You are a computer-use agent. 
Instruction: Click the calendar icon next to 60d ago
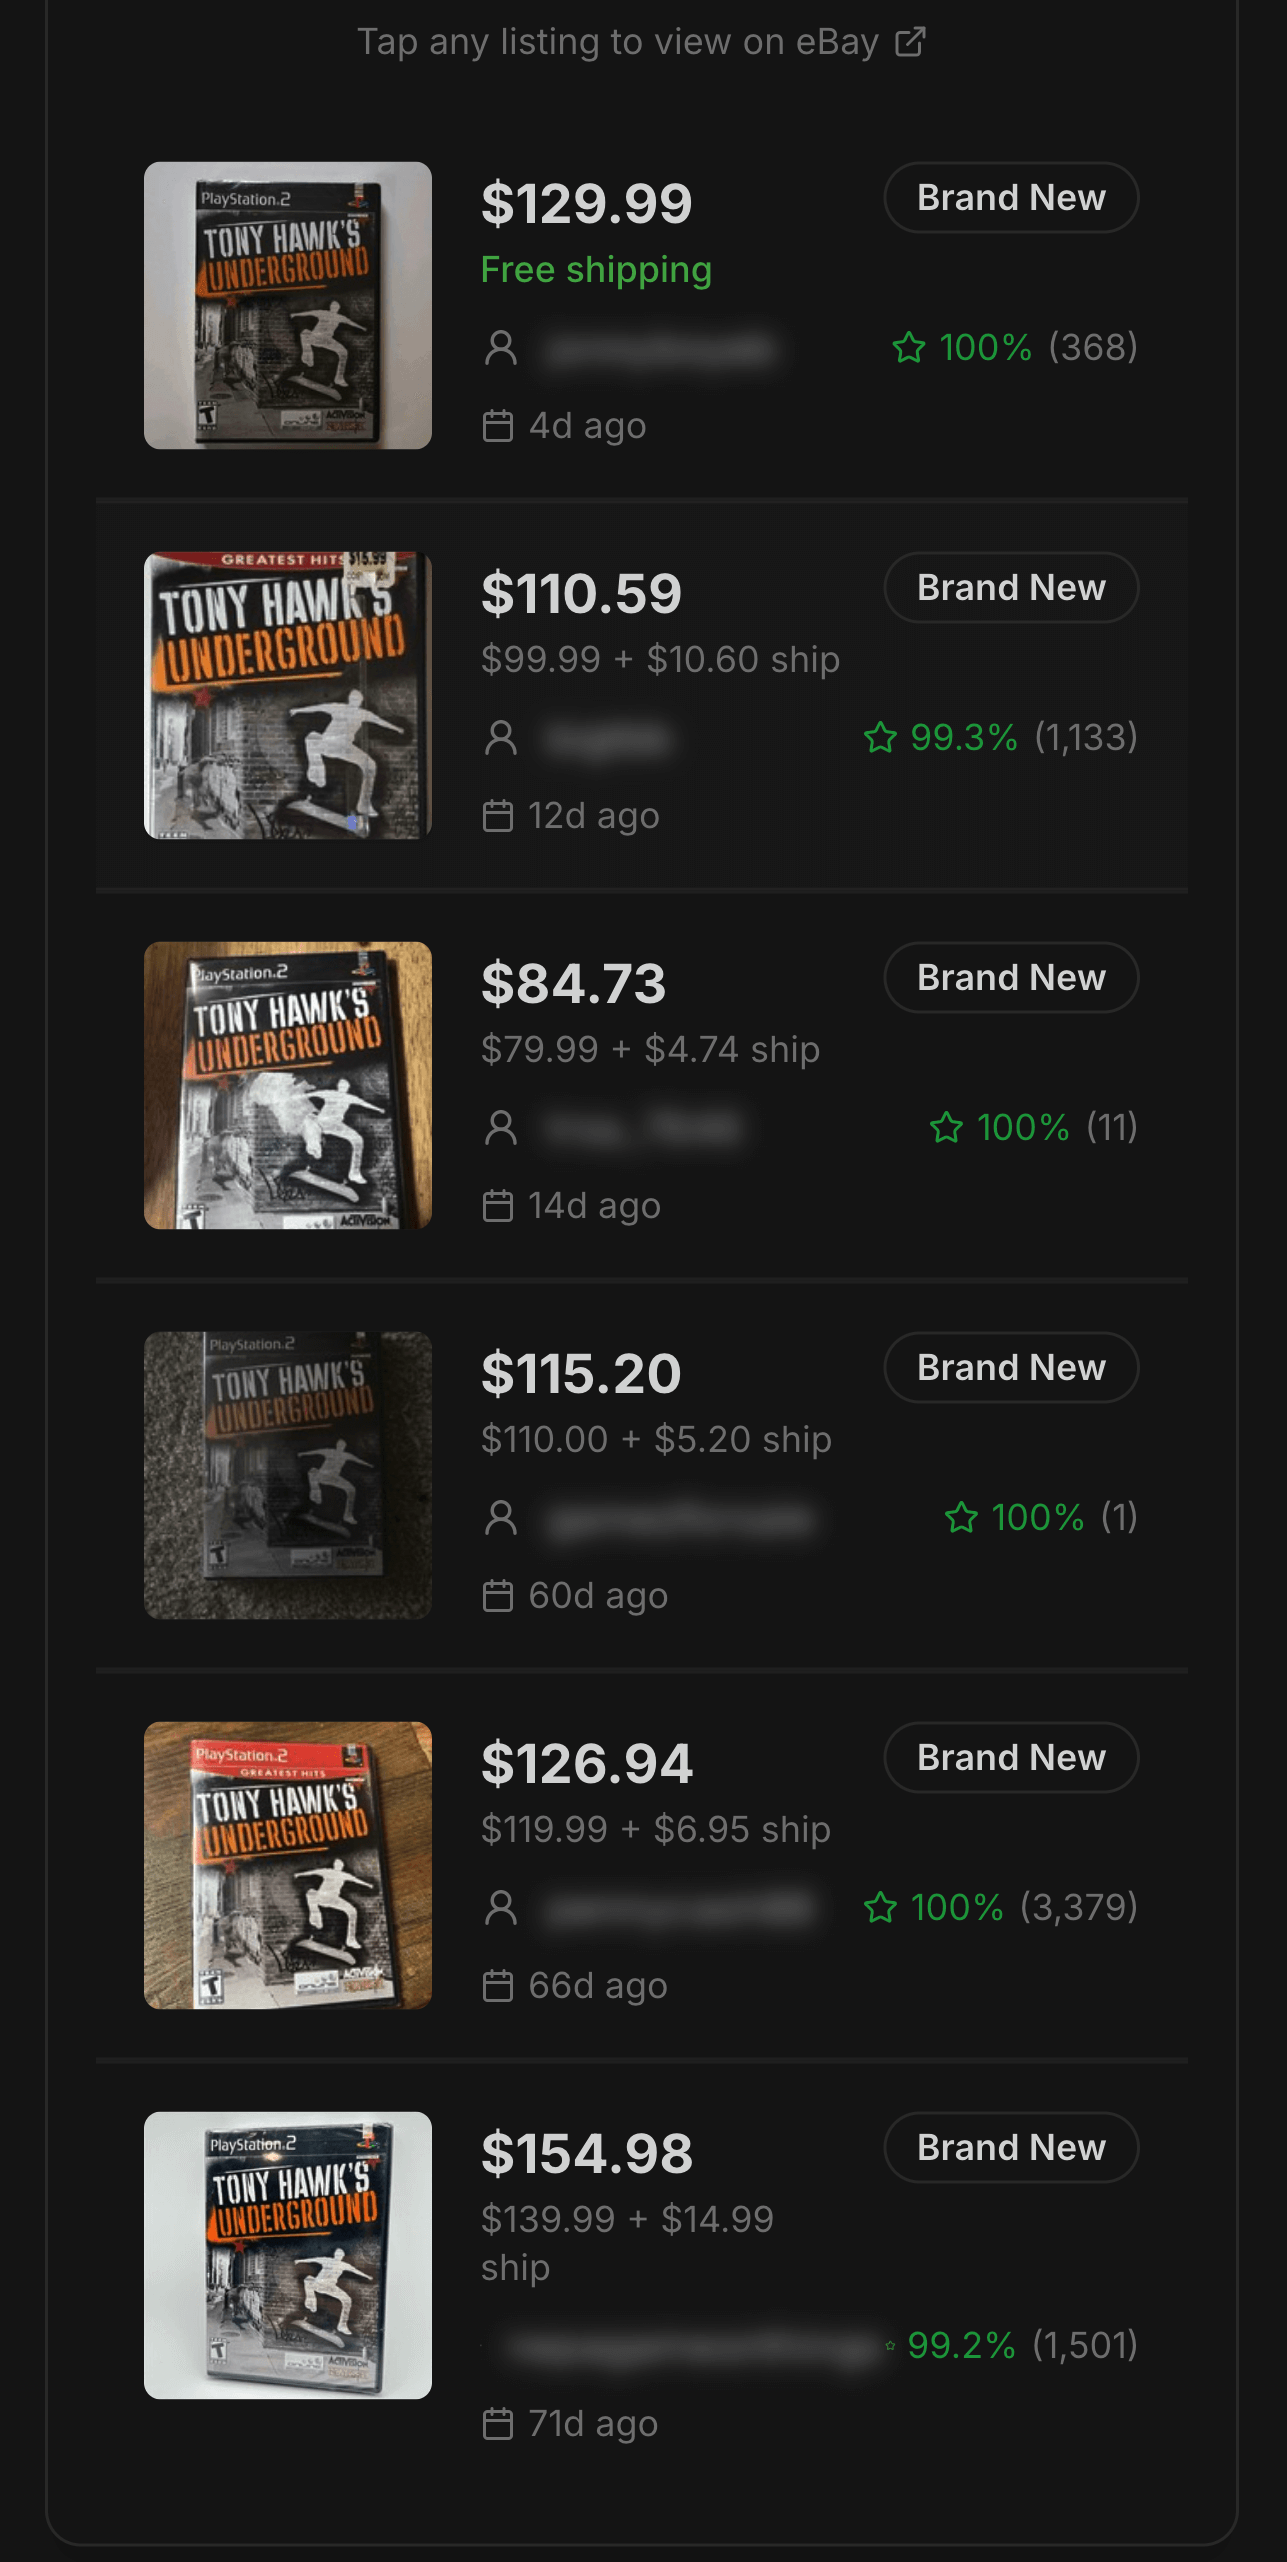tap(498, 1596)
